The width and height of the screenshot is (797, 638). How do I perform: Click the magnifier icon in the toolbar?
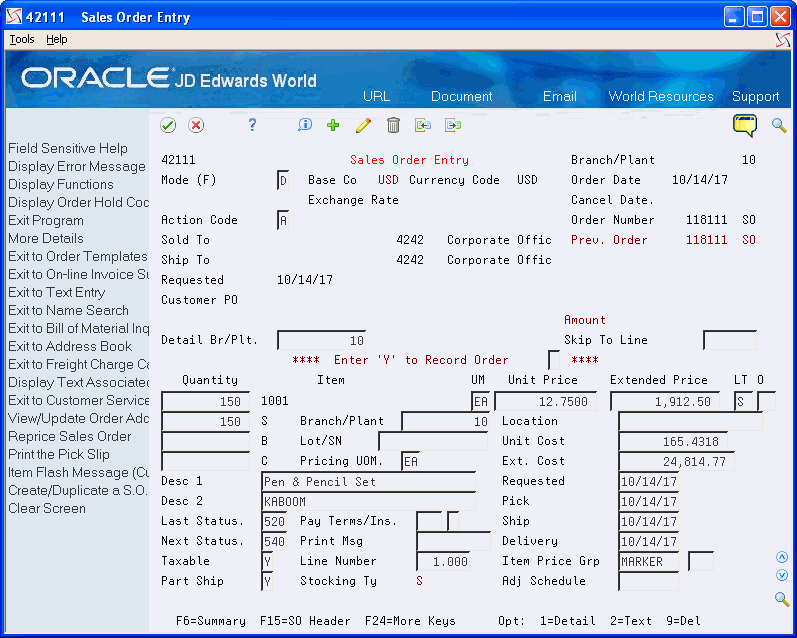[x=779, y=125]
